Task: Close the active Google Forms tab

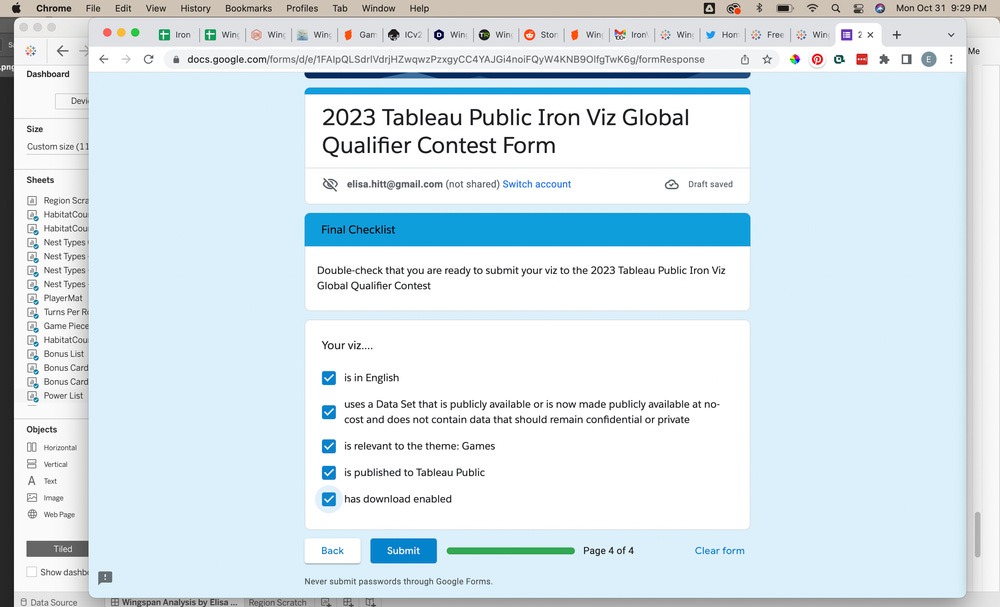Action: (870, 34)
